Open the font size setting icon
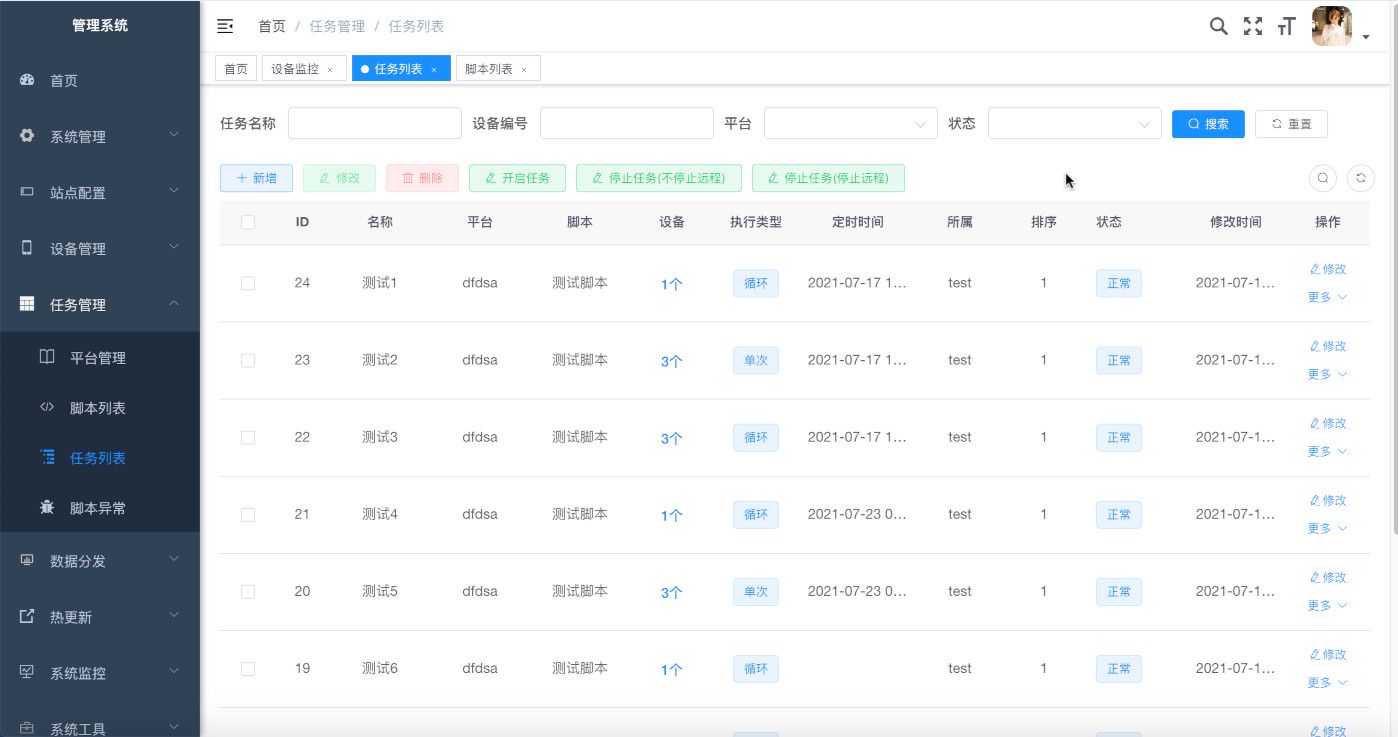1398x737 pixels. pos(1286,26)
